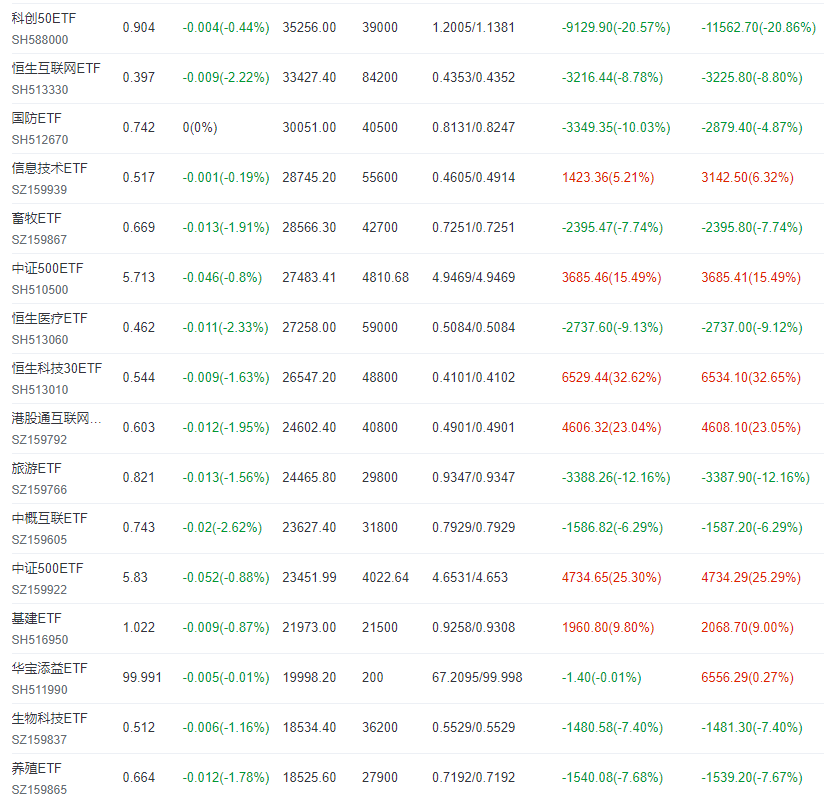The width and height of the screenshot is (824, 798).
Task: Select the code SH513010
Action: 40,390
